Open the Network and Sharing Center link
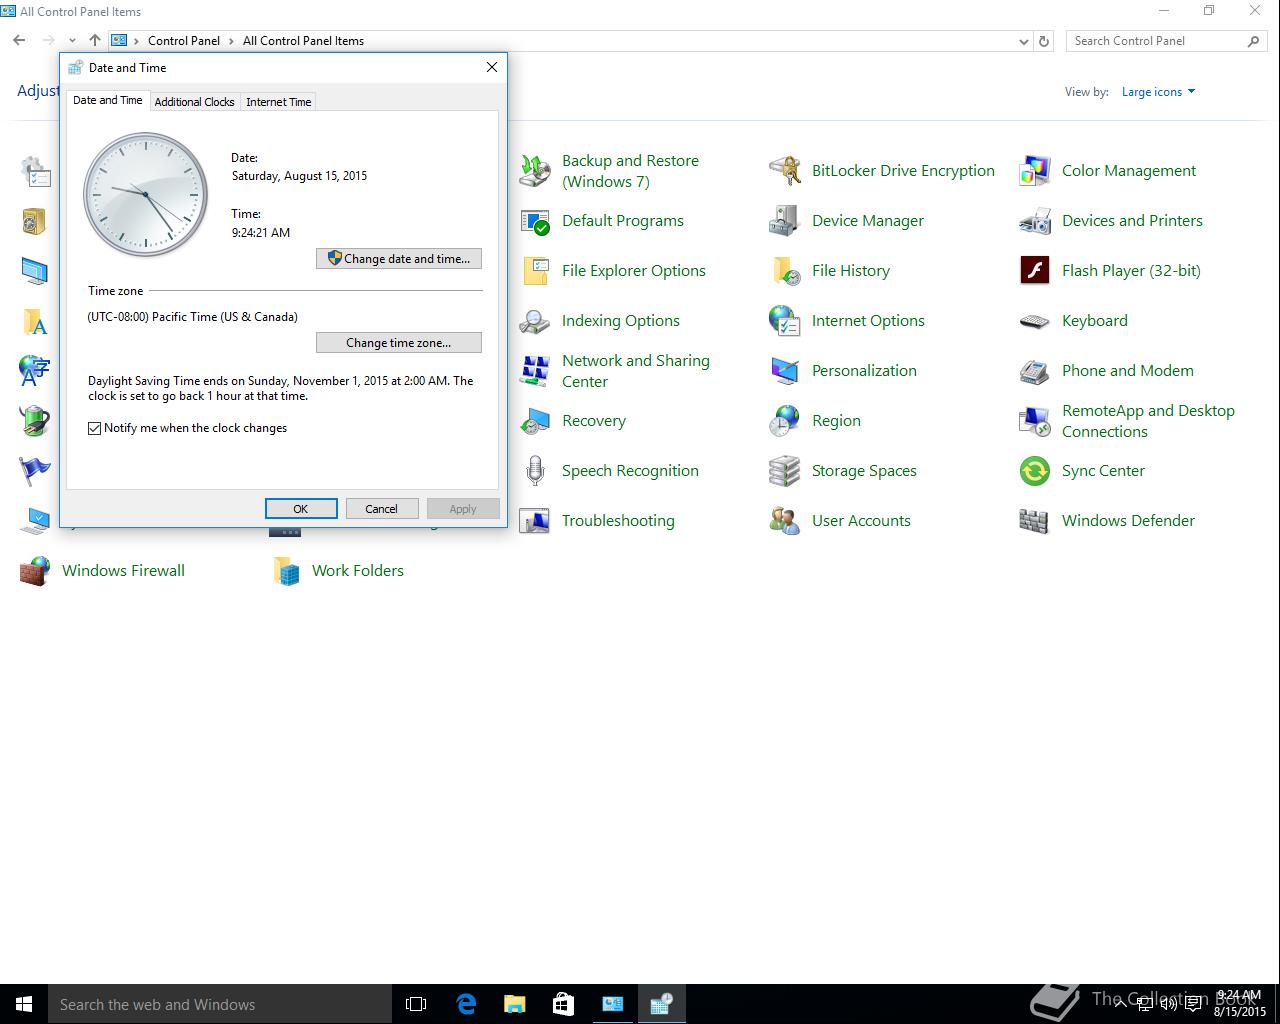 tap(635, 371)
